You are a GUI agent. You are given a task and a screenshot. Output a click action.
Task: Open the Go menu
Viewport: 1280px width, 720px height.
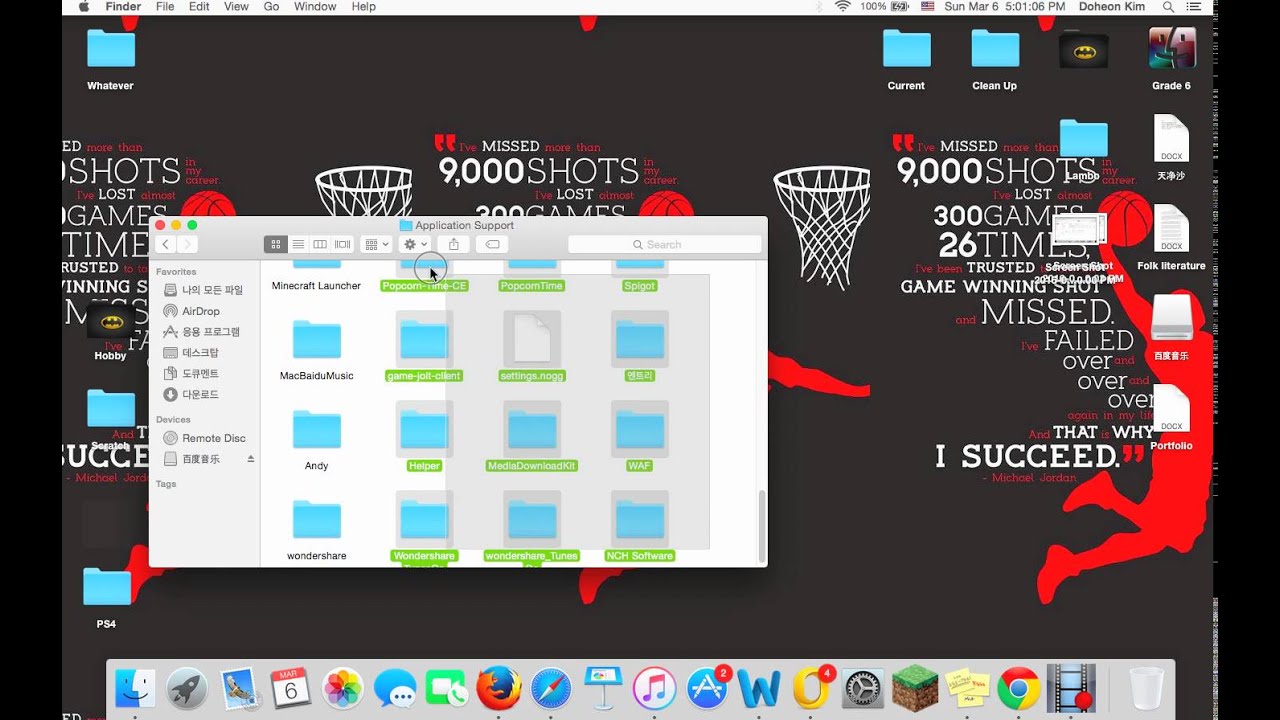tap(271, 7)
